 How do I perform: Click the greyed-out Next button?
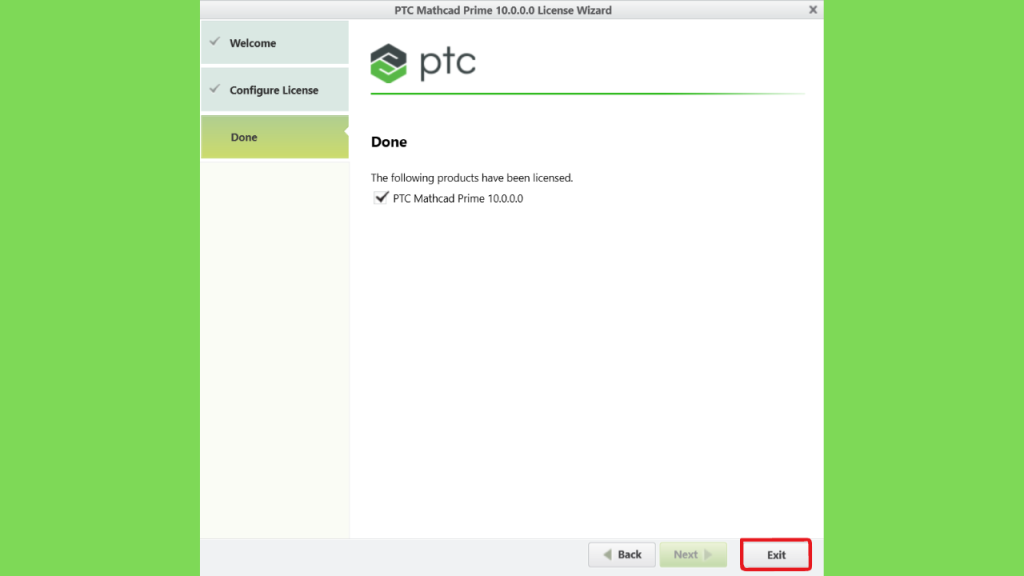coord(693,554)
